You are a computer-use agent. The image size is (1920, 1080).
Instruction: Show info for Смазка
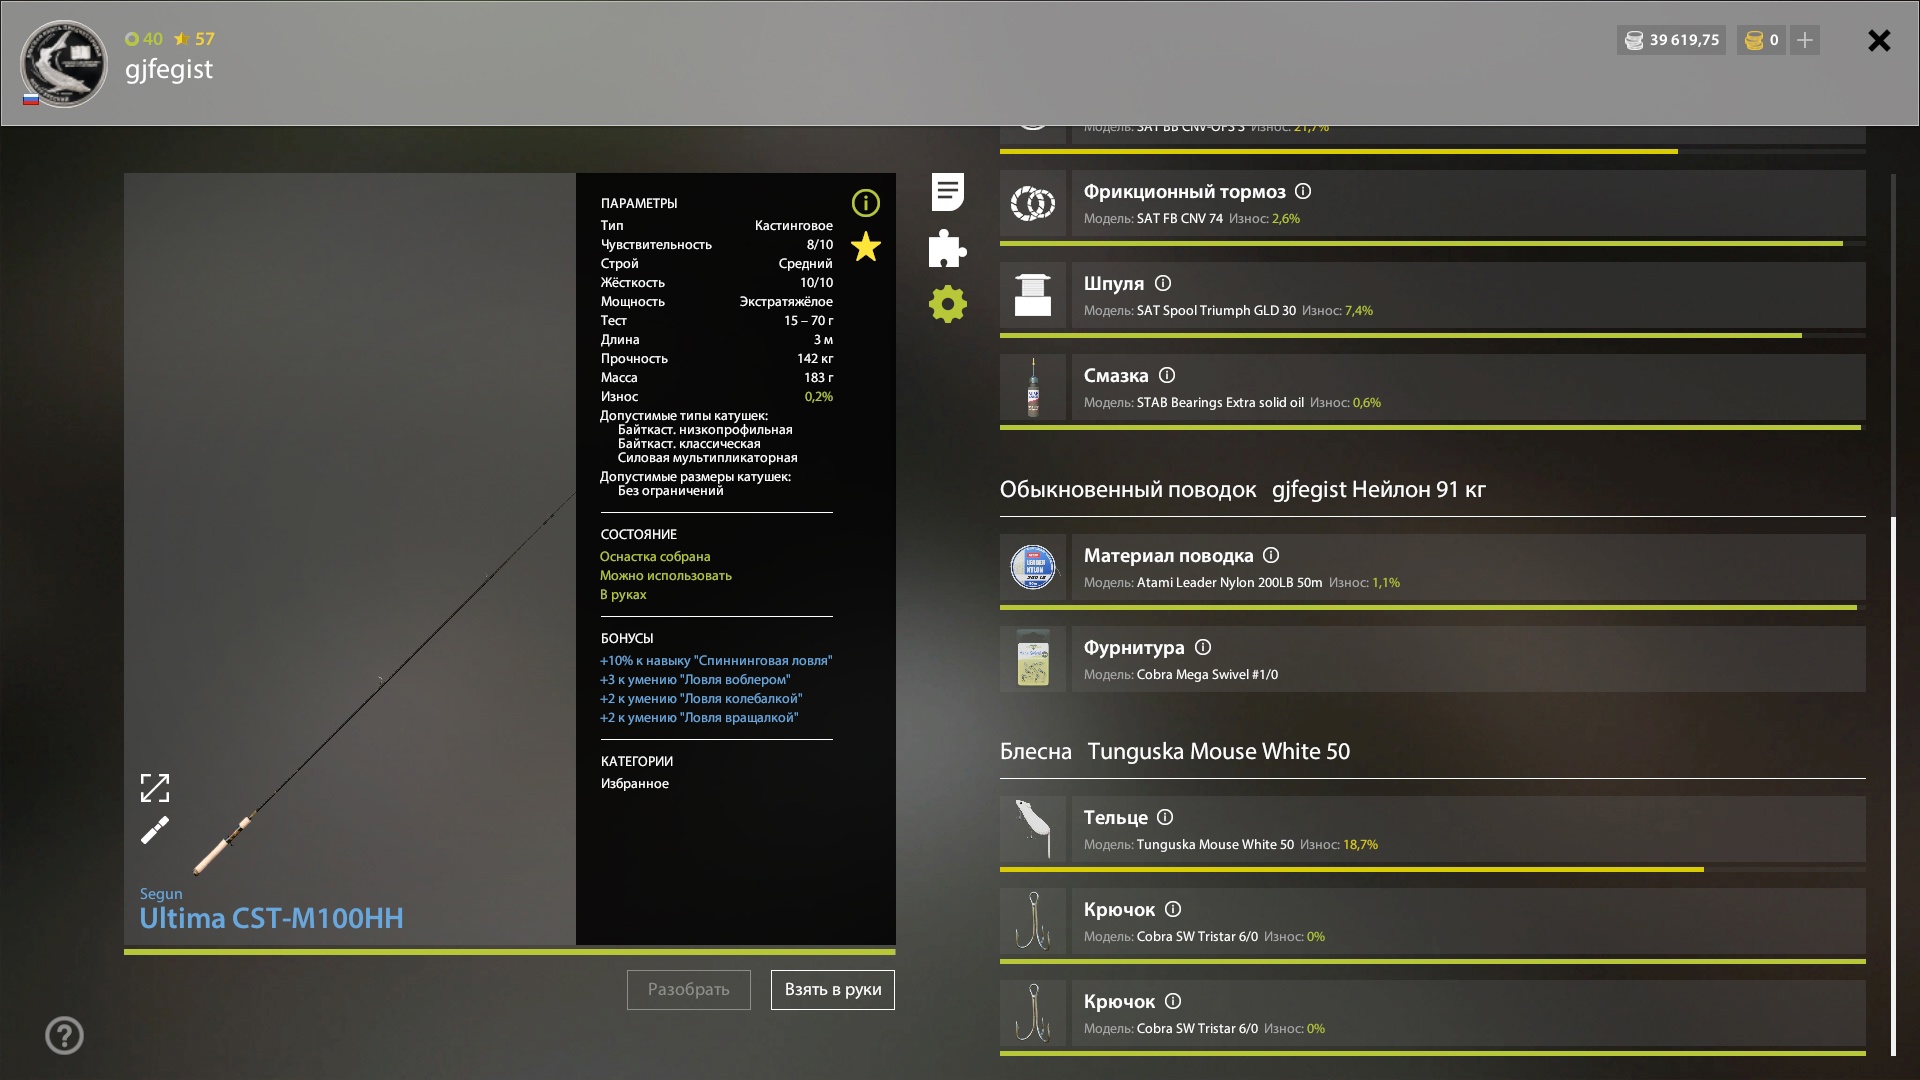tap(1167, 375)
